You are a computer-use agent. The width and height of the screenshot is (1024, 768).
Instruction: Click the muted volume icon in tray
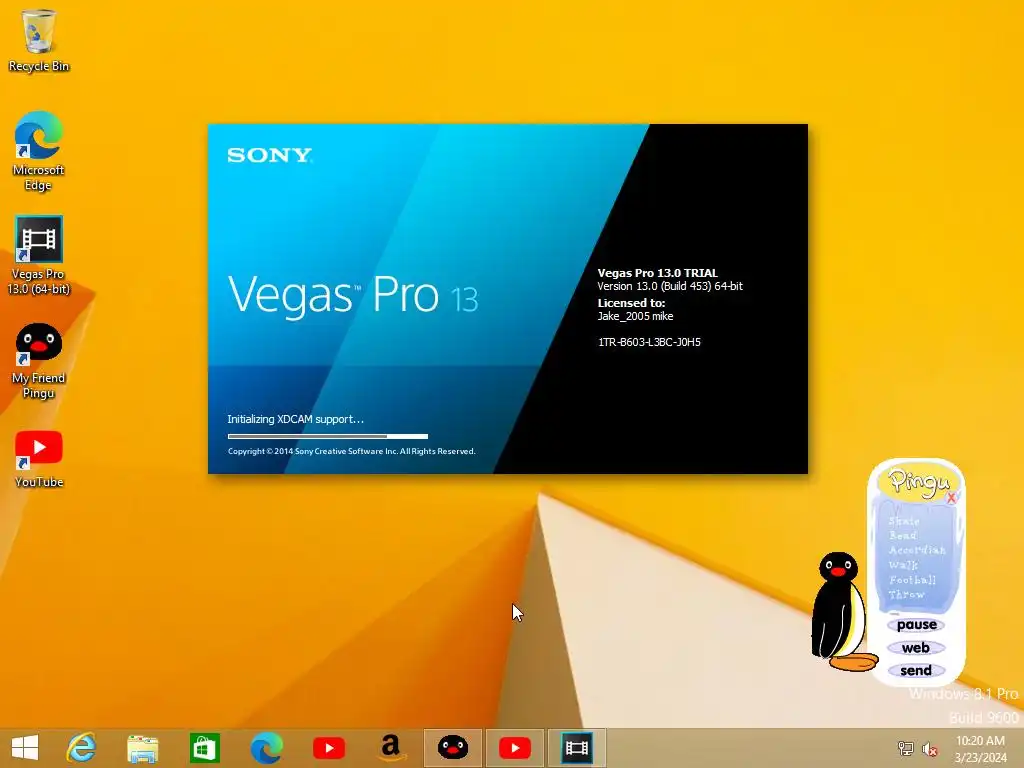pyautogui.click(x=929, y=748)
